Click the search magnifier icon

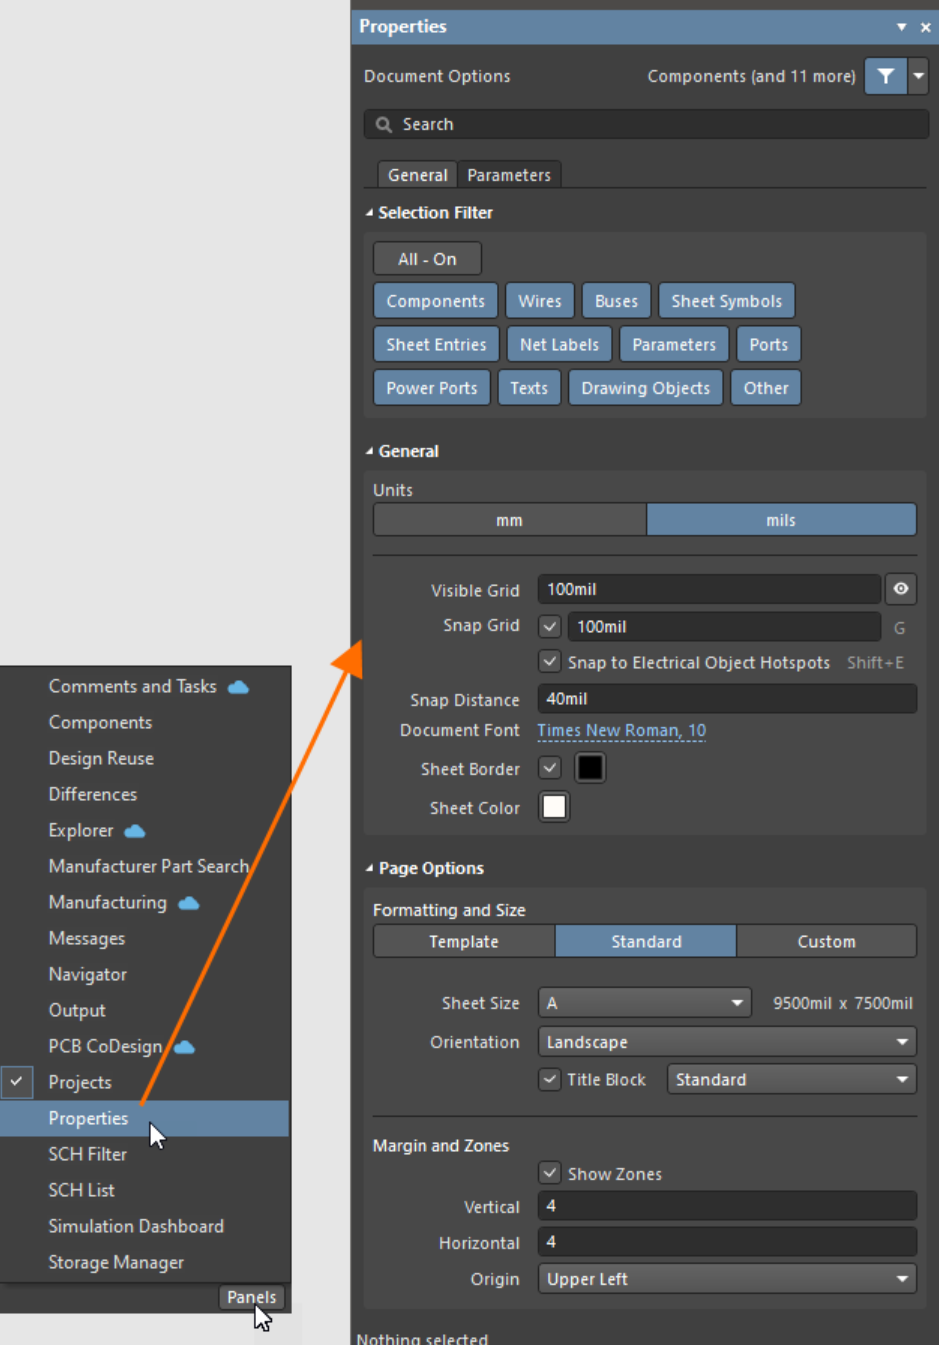383,125
